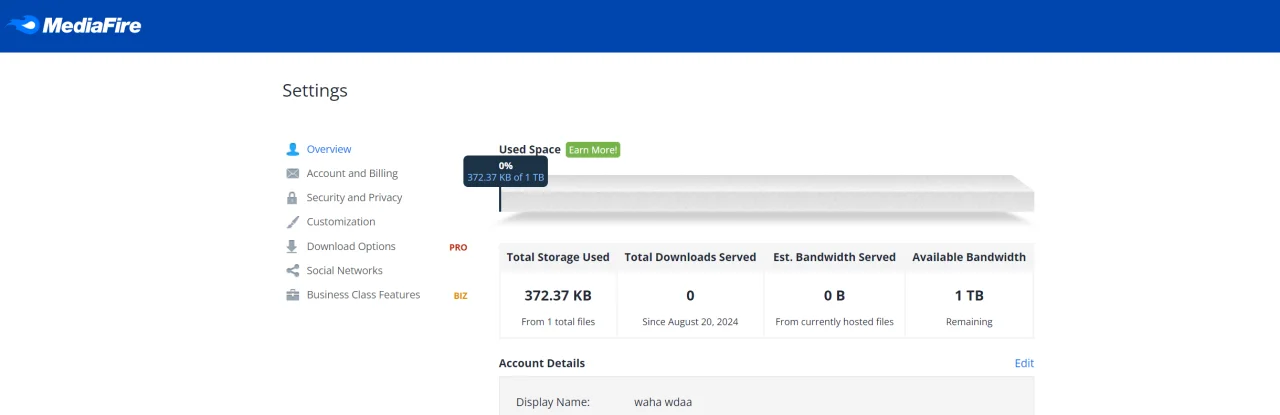Click the BIZ badge beside Business Class Features

tap(460, 295)
